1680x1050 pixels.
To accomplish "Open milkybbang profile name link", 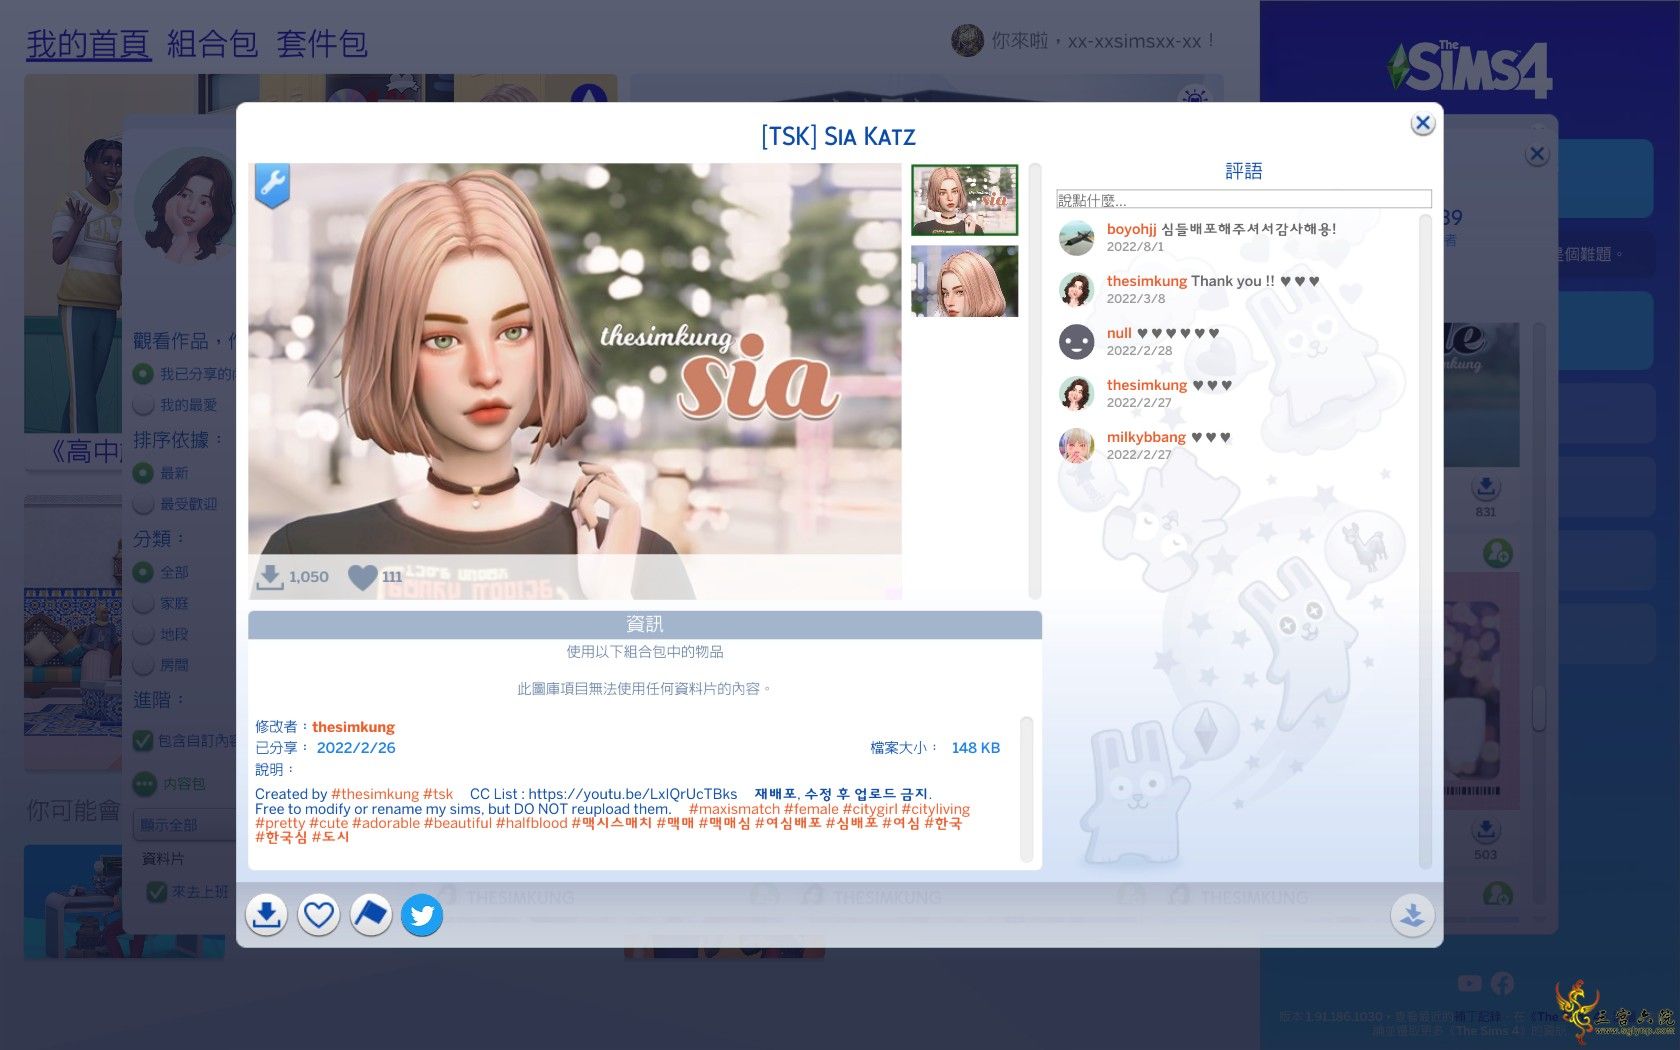I will (x=1146, y=437).
